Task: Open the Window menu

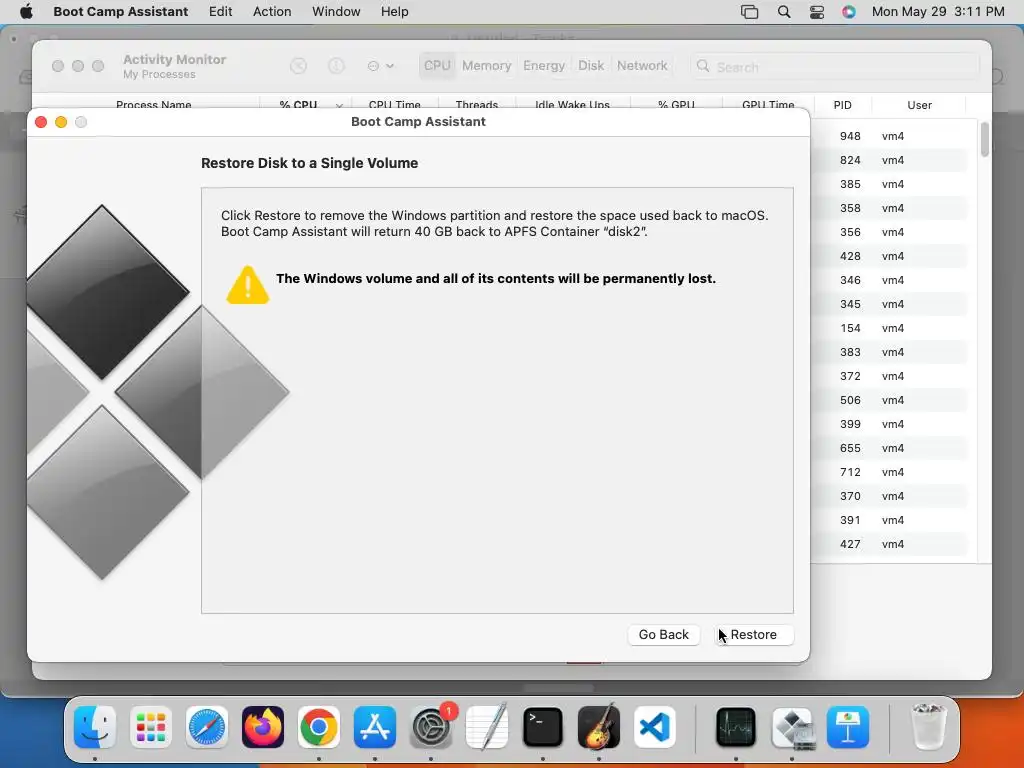Action: pos(336,12)
